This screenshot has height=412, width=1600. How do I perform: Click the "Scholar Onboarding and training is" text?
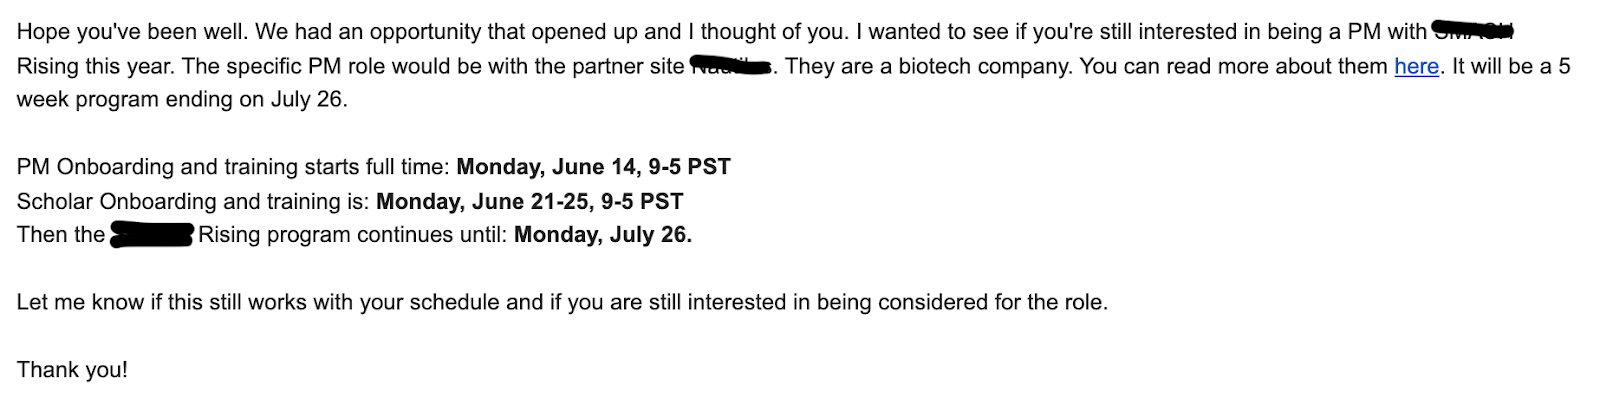click(192, 202)
